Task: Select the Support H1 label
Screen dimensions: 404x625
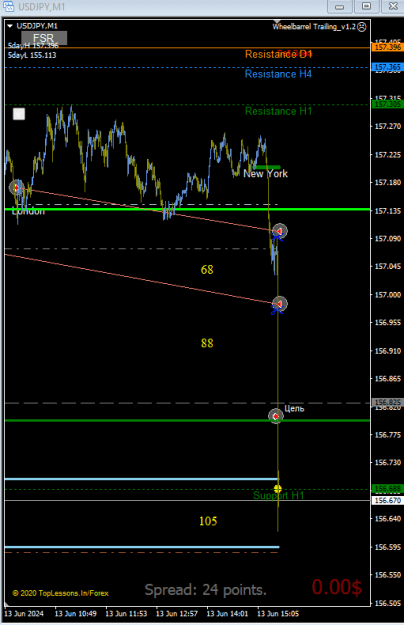Action: click(278, 495)
